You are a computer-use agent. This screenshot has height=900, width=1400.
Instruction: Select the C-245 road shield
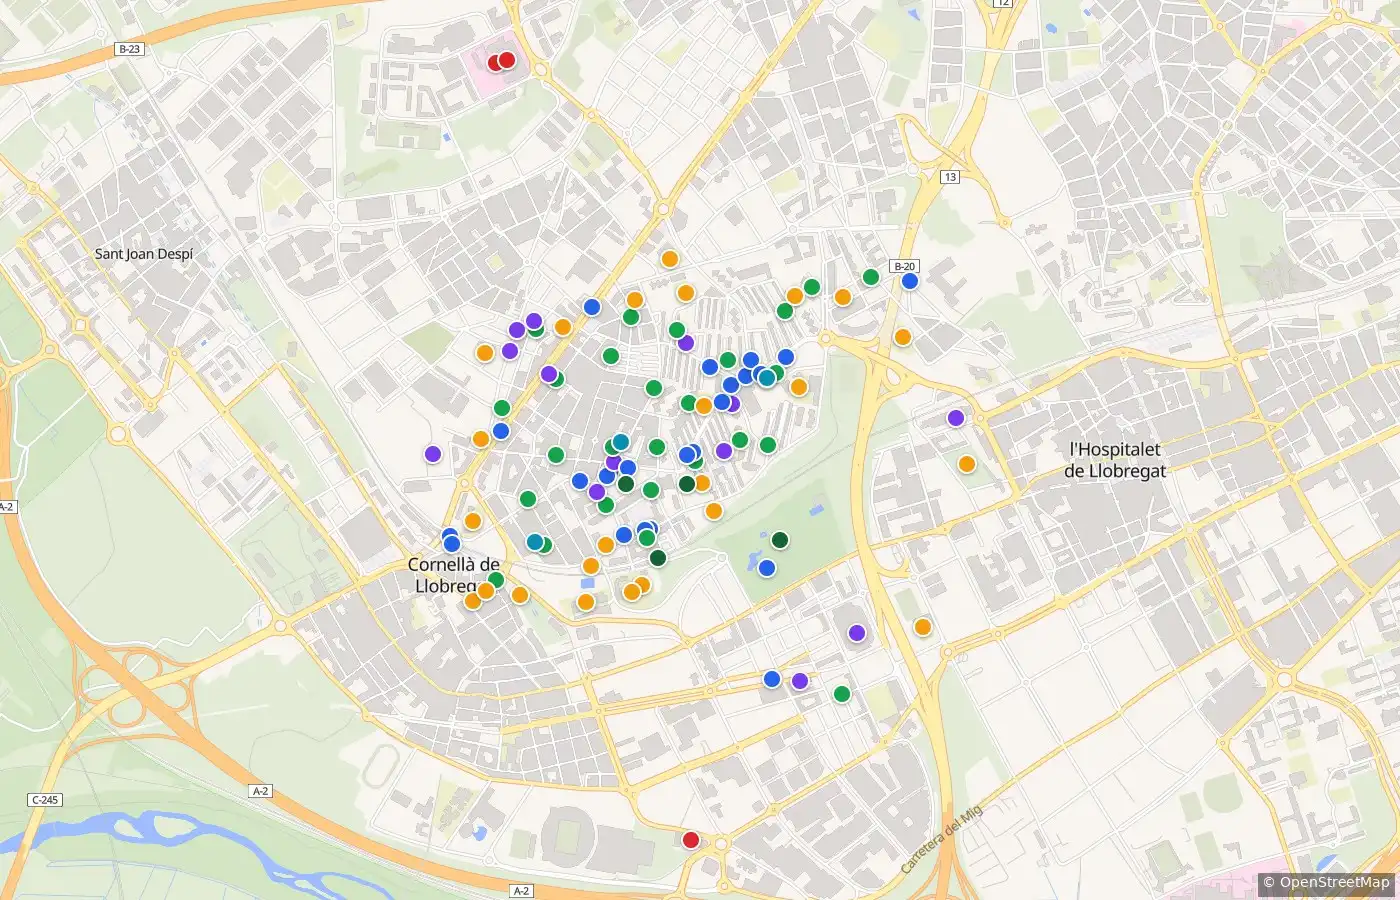45,800
